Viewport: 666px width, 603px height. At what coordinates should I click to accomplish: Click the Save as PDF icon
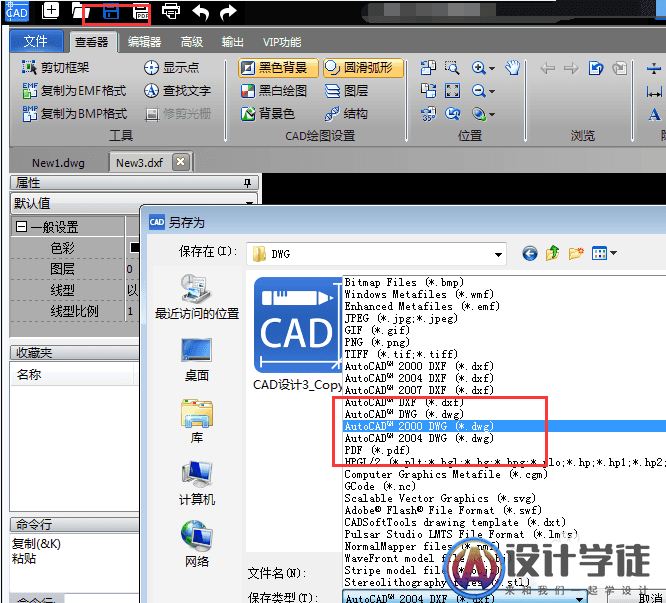coord(141,12)
